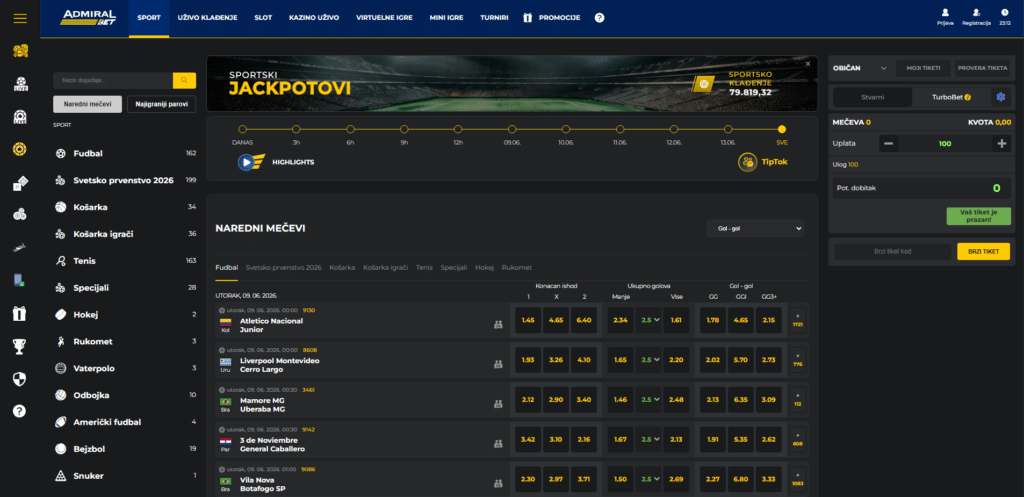
Task: Open statistics icon for Liverpool Montevideo match
Action: click(x=498, y=364)
